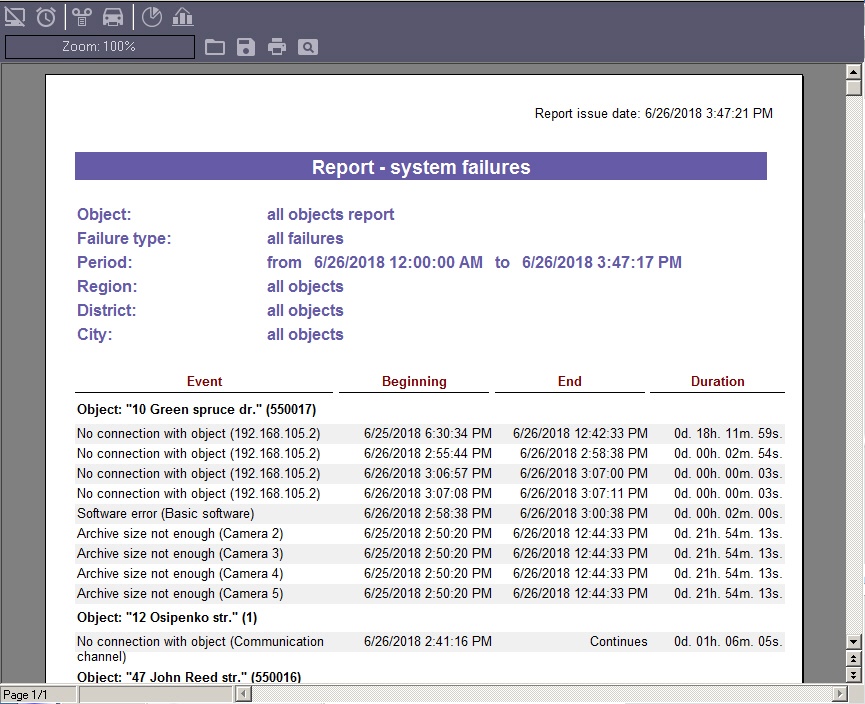Screen dimensions: 865x704
Task: Click the Archive size not enough (Camera 4) row
Action: point(180,573)
